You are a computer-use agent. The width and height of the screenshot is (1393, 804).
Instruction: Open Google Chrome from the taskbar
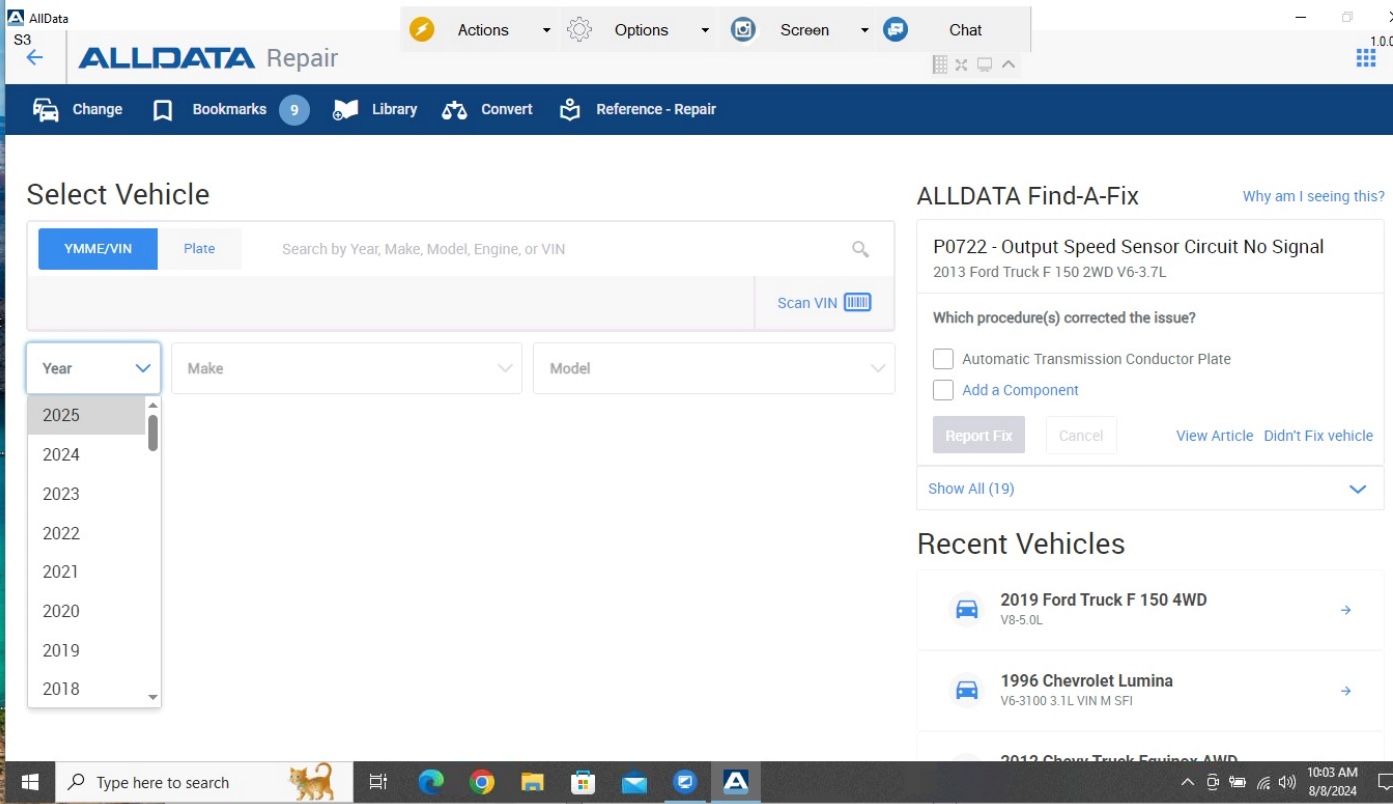[482, 783]
